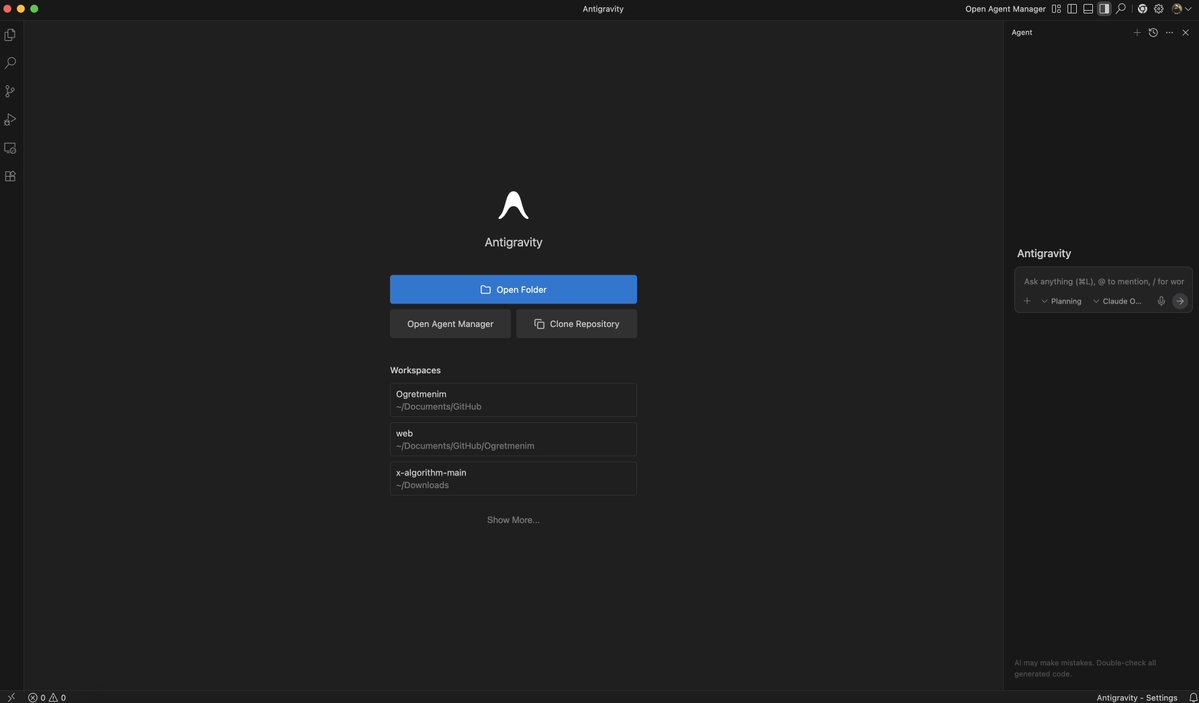1199x703 pixels.
Task: Click Open Agent Manager button on welcome page
Action: (450, 324)
